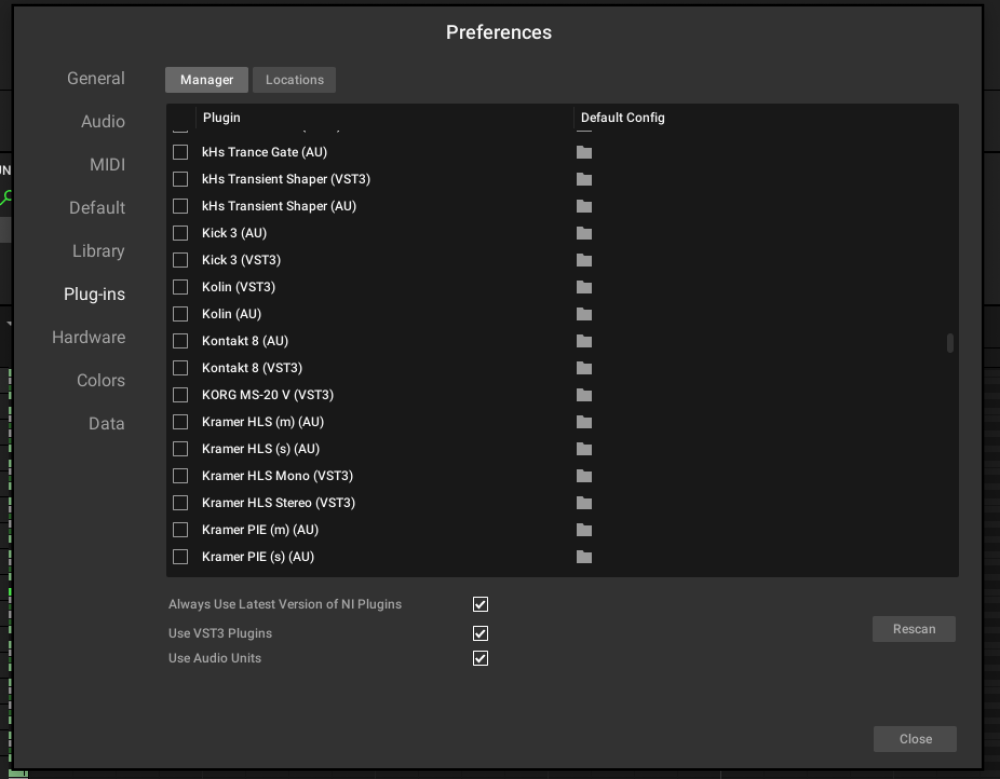
Task: Open folder icon for KORG MS-20 V
Action: 584,395
